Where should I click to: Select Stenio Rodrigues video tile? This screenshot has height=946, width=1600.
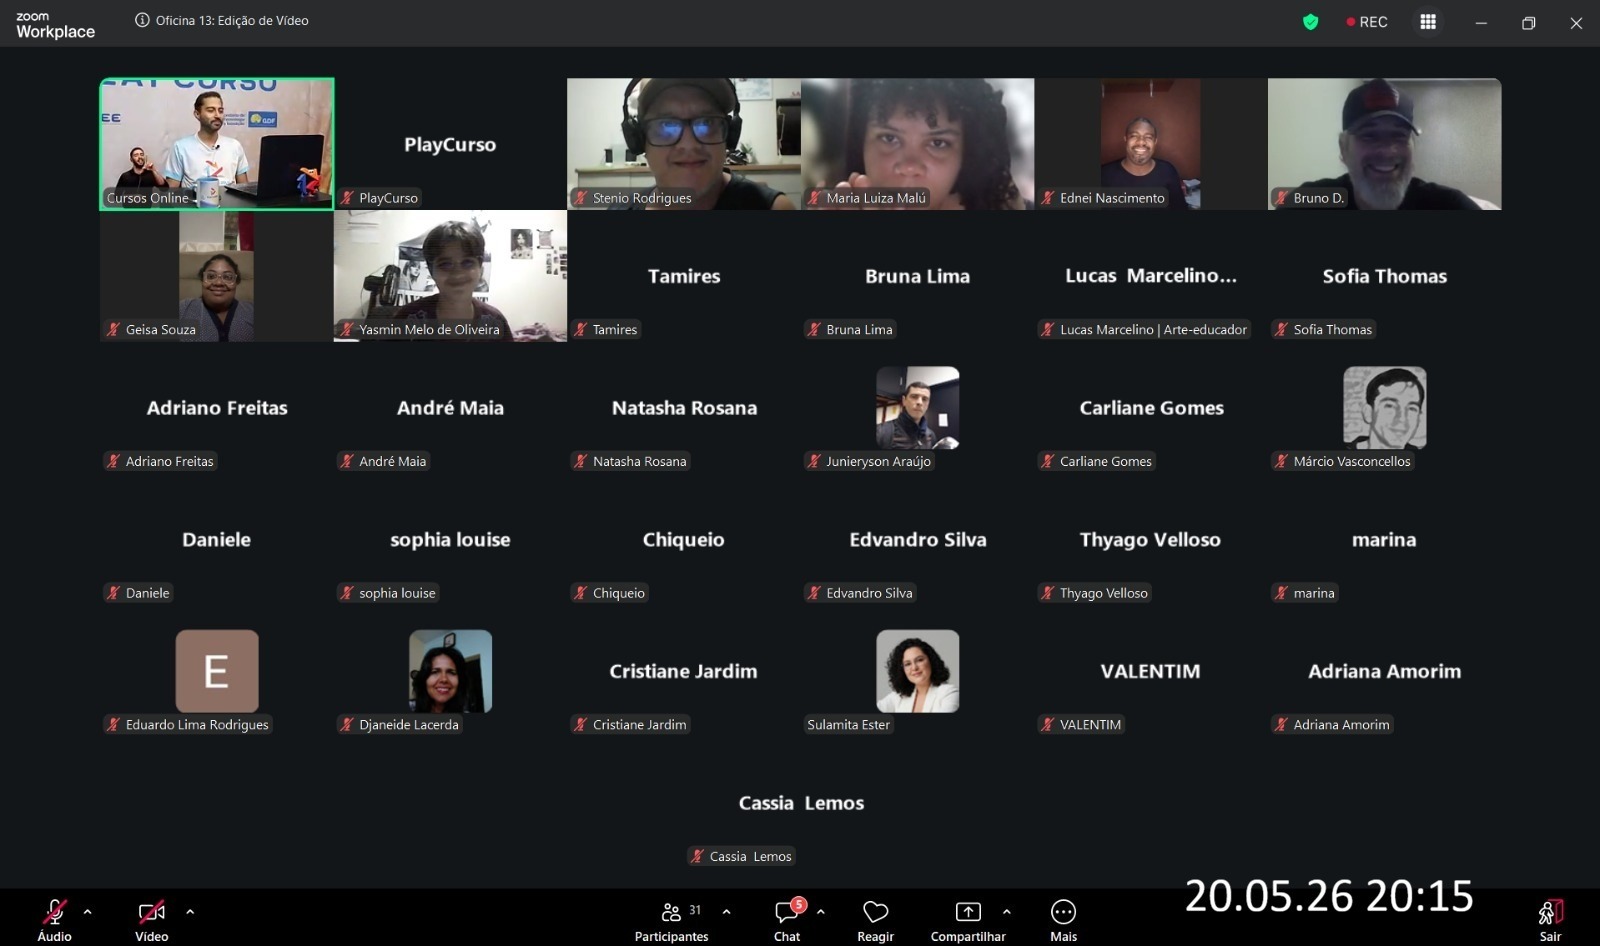point(684,144)
